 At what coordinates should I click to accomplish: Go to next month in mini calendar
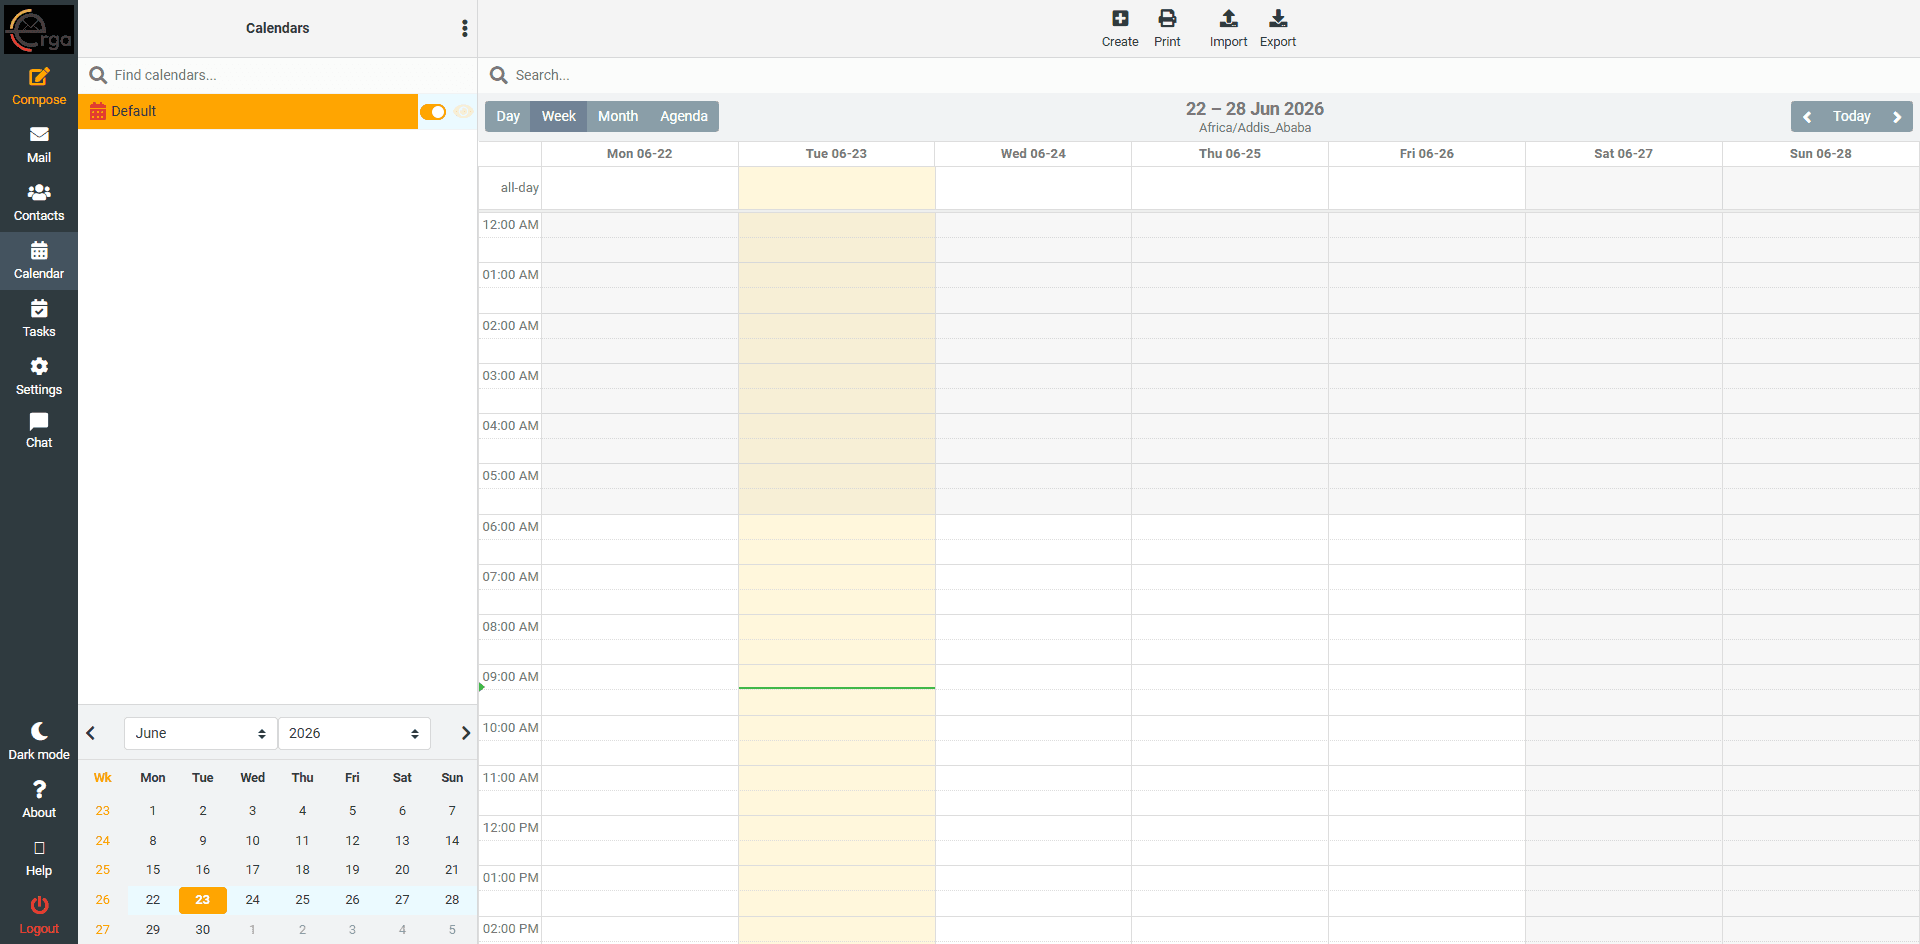point(465,733)
